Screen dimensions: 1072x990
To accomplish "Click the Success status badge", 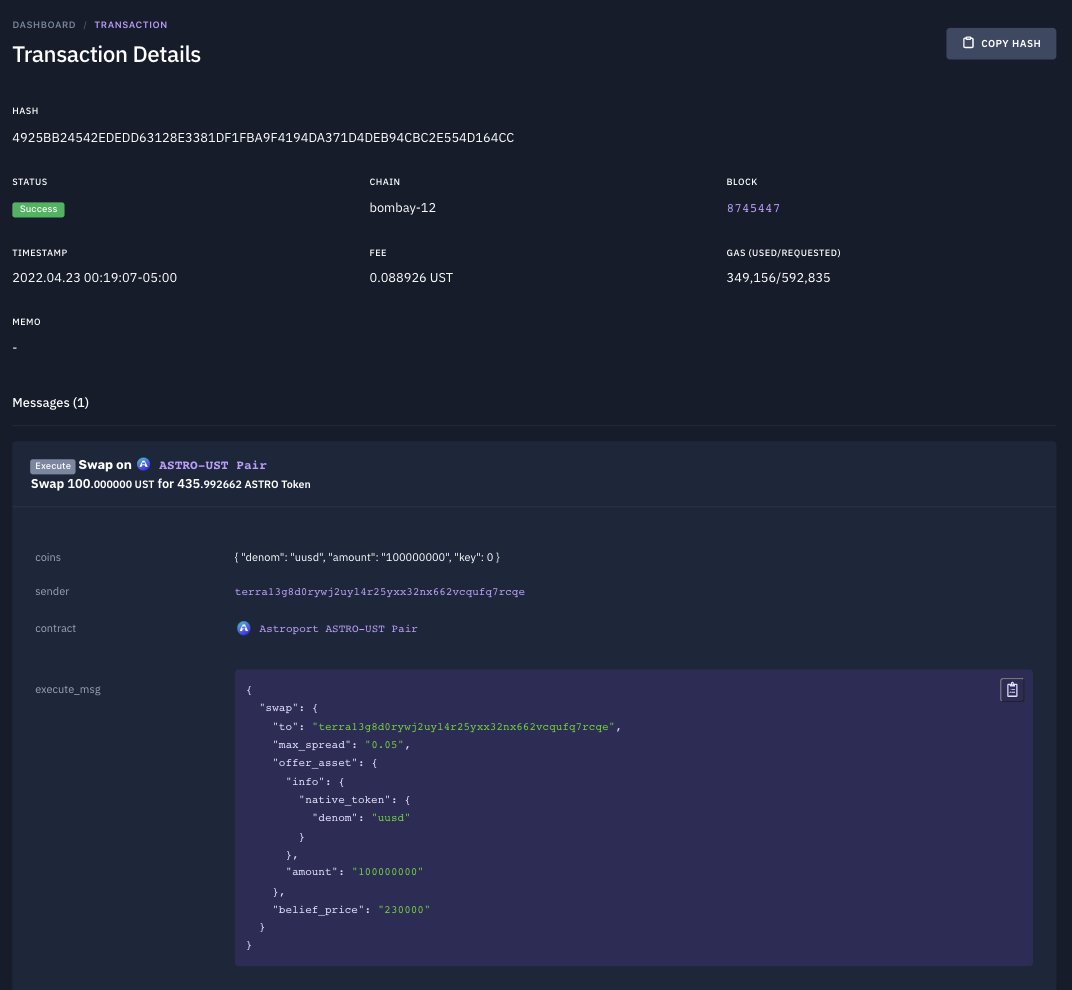I will 38,209.
